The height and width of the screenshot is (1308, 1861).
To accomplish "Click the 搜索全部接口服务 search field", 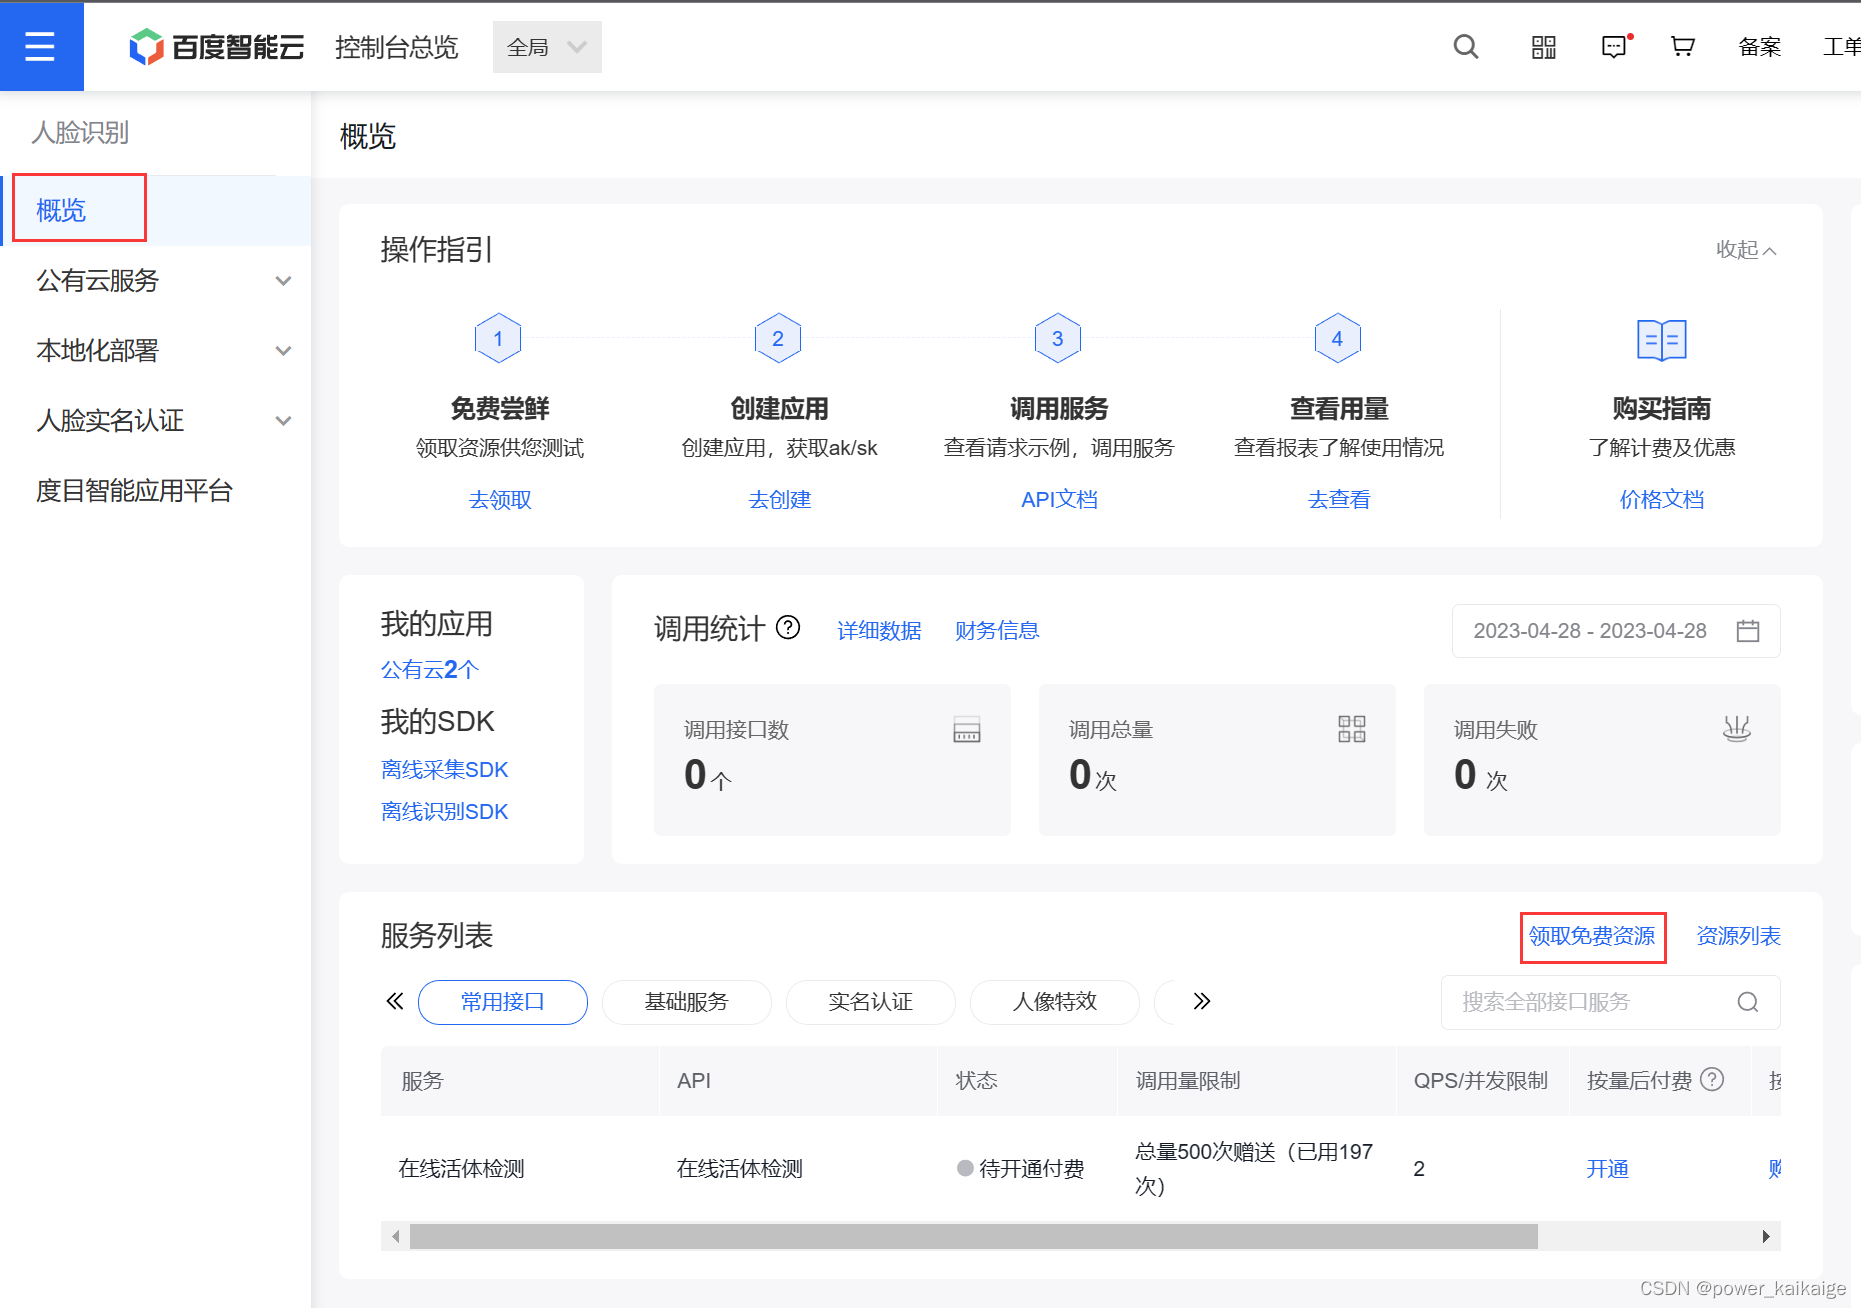I will [x=1610, y=1002].
